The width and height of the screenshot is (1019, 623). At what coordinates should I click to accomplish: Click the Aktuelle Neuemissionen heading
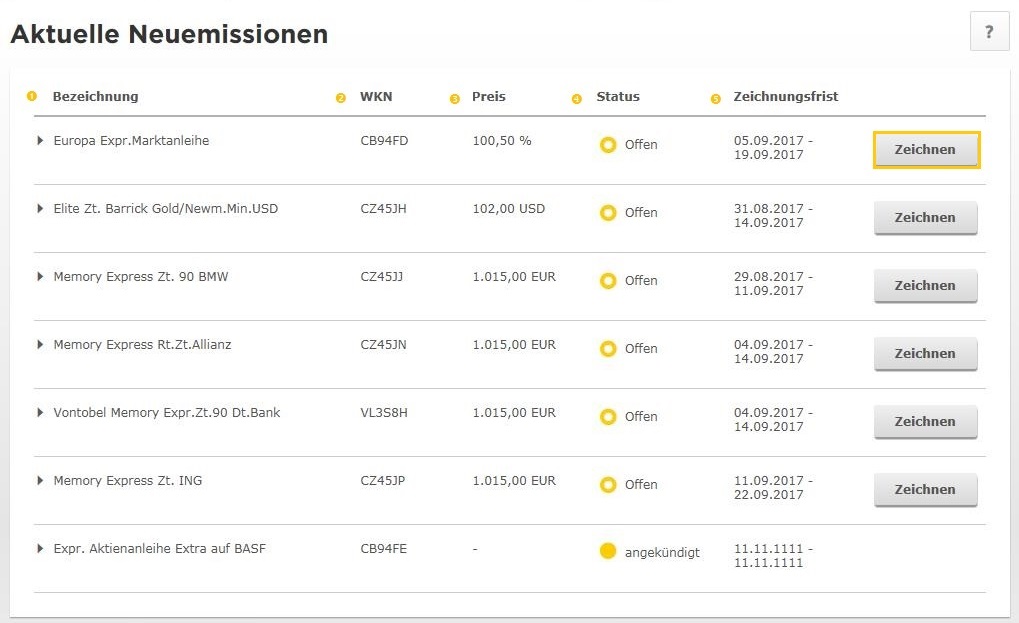(169, 34)
